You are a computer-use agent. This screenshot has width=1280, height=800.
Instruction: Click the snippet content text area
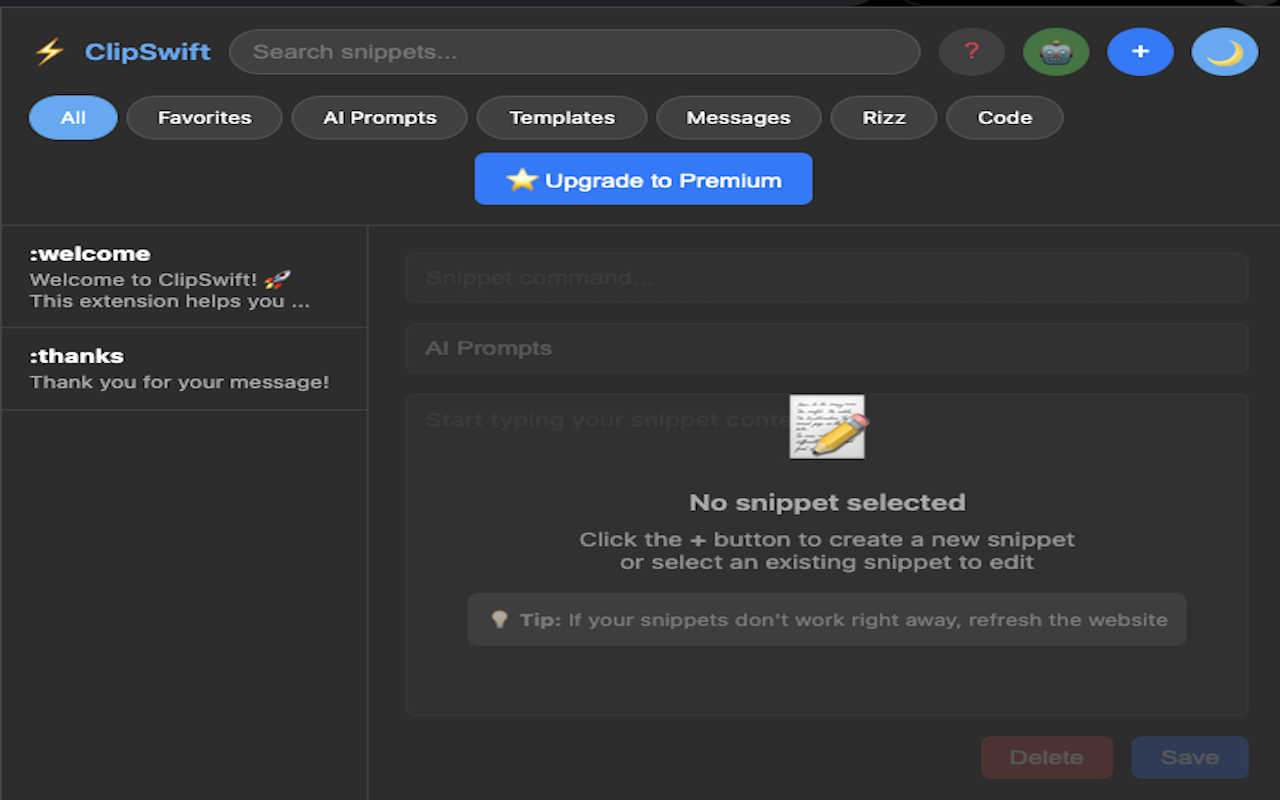(x=826, y=555)
